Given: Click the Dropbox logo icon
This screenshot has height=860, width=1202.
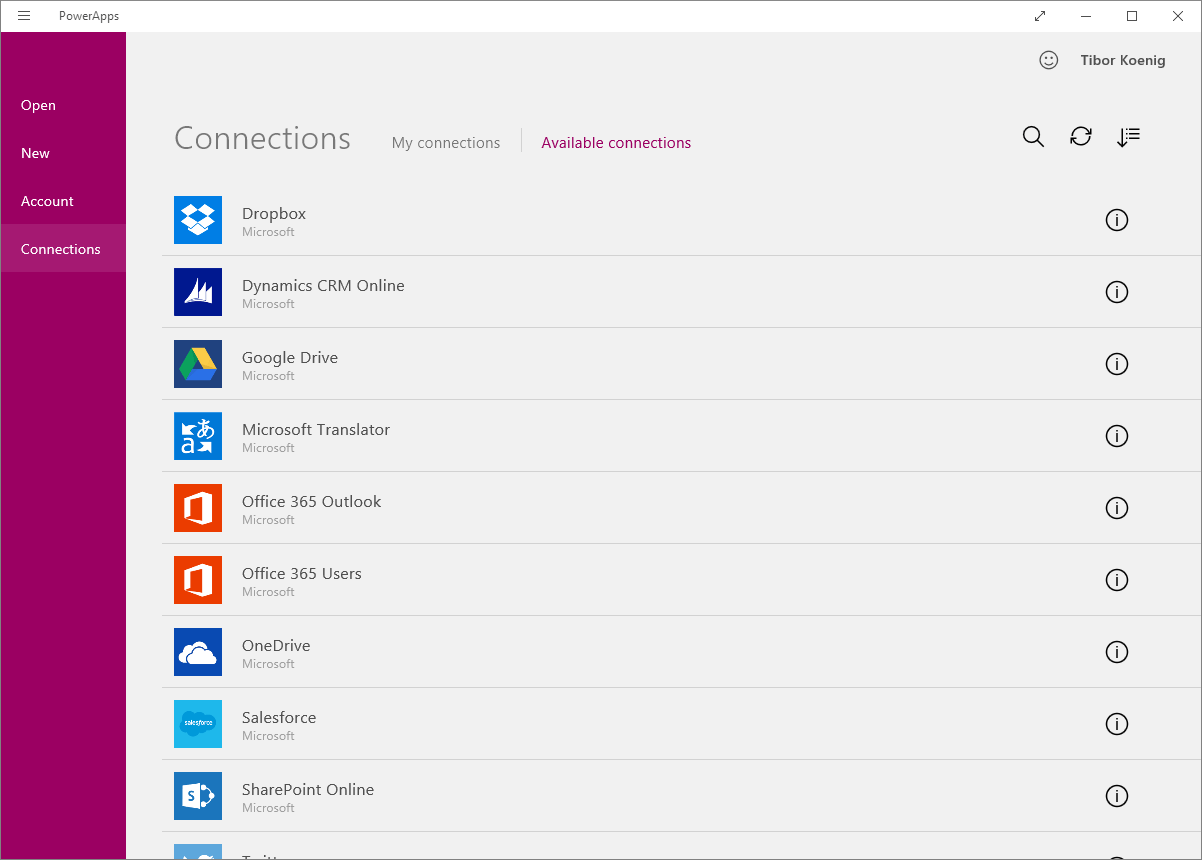Looking at the screenshot, I should (198, 220).
